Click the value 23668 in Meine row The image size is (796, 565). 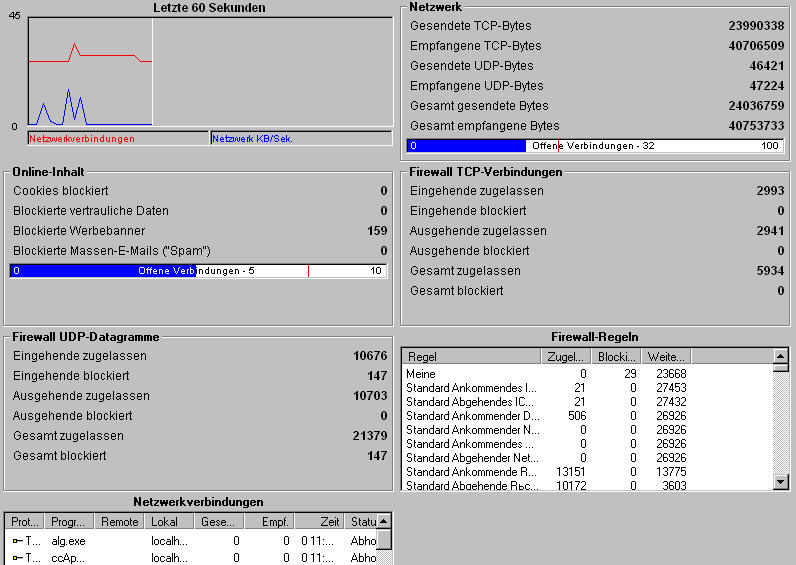671,374
